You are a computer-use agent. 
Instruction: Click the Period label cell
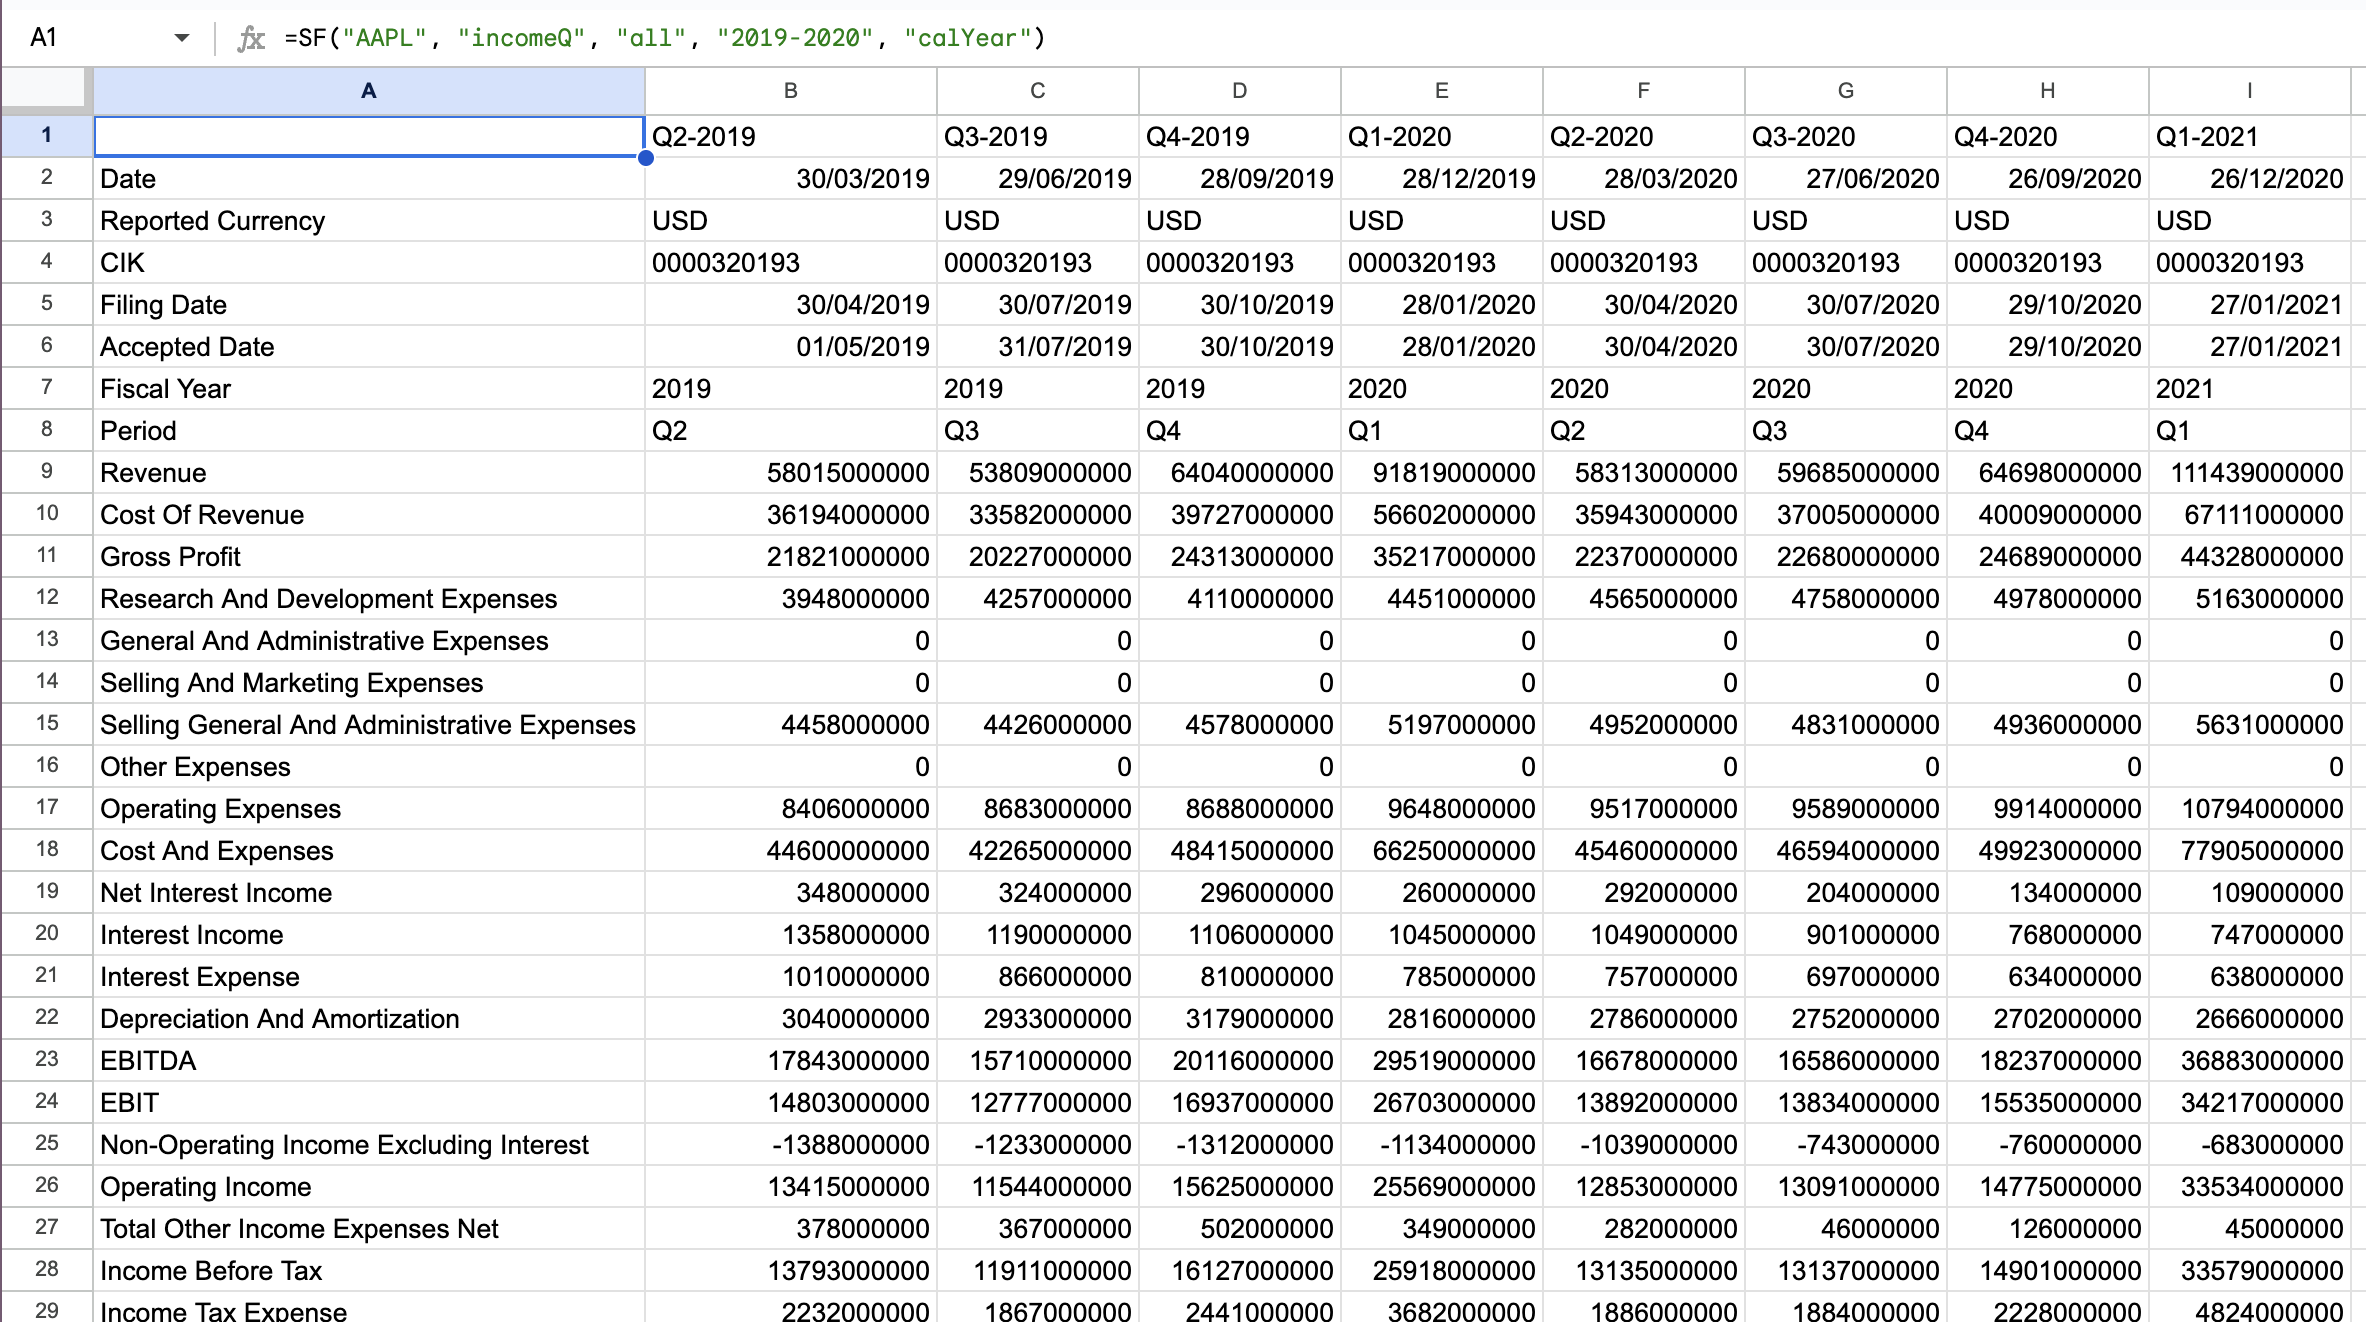click(x=369, y=430)
